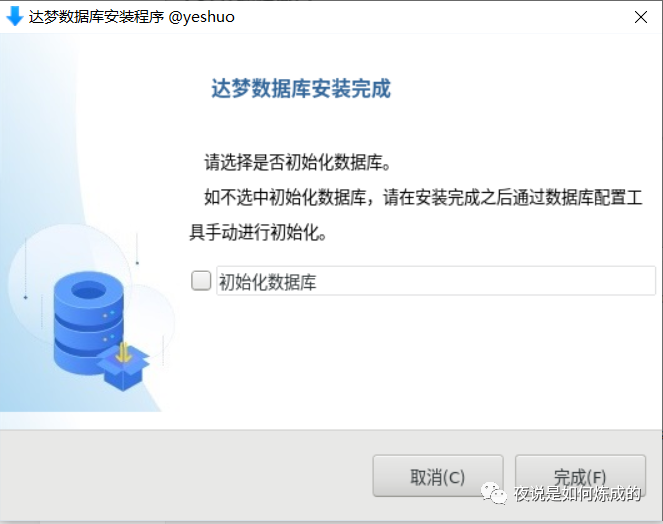Click the 达梦数据库安装程序 @yeshuo window title
The image size is (663, 524).
pyautogui.click(x=132, y=17)
